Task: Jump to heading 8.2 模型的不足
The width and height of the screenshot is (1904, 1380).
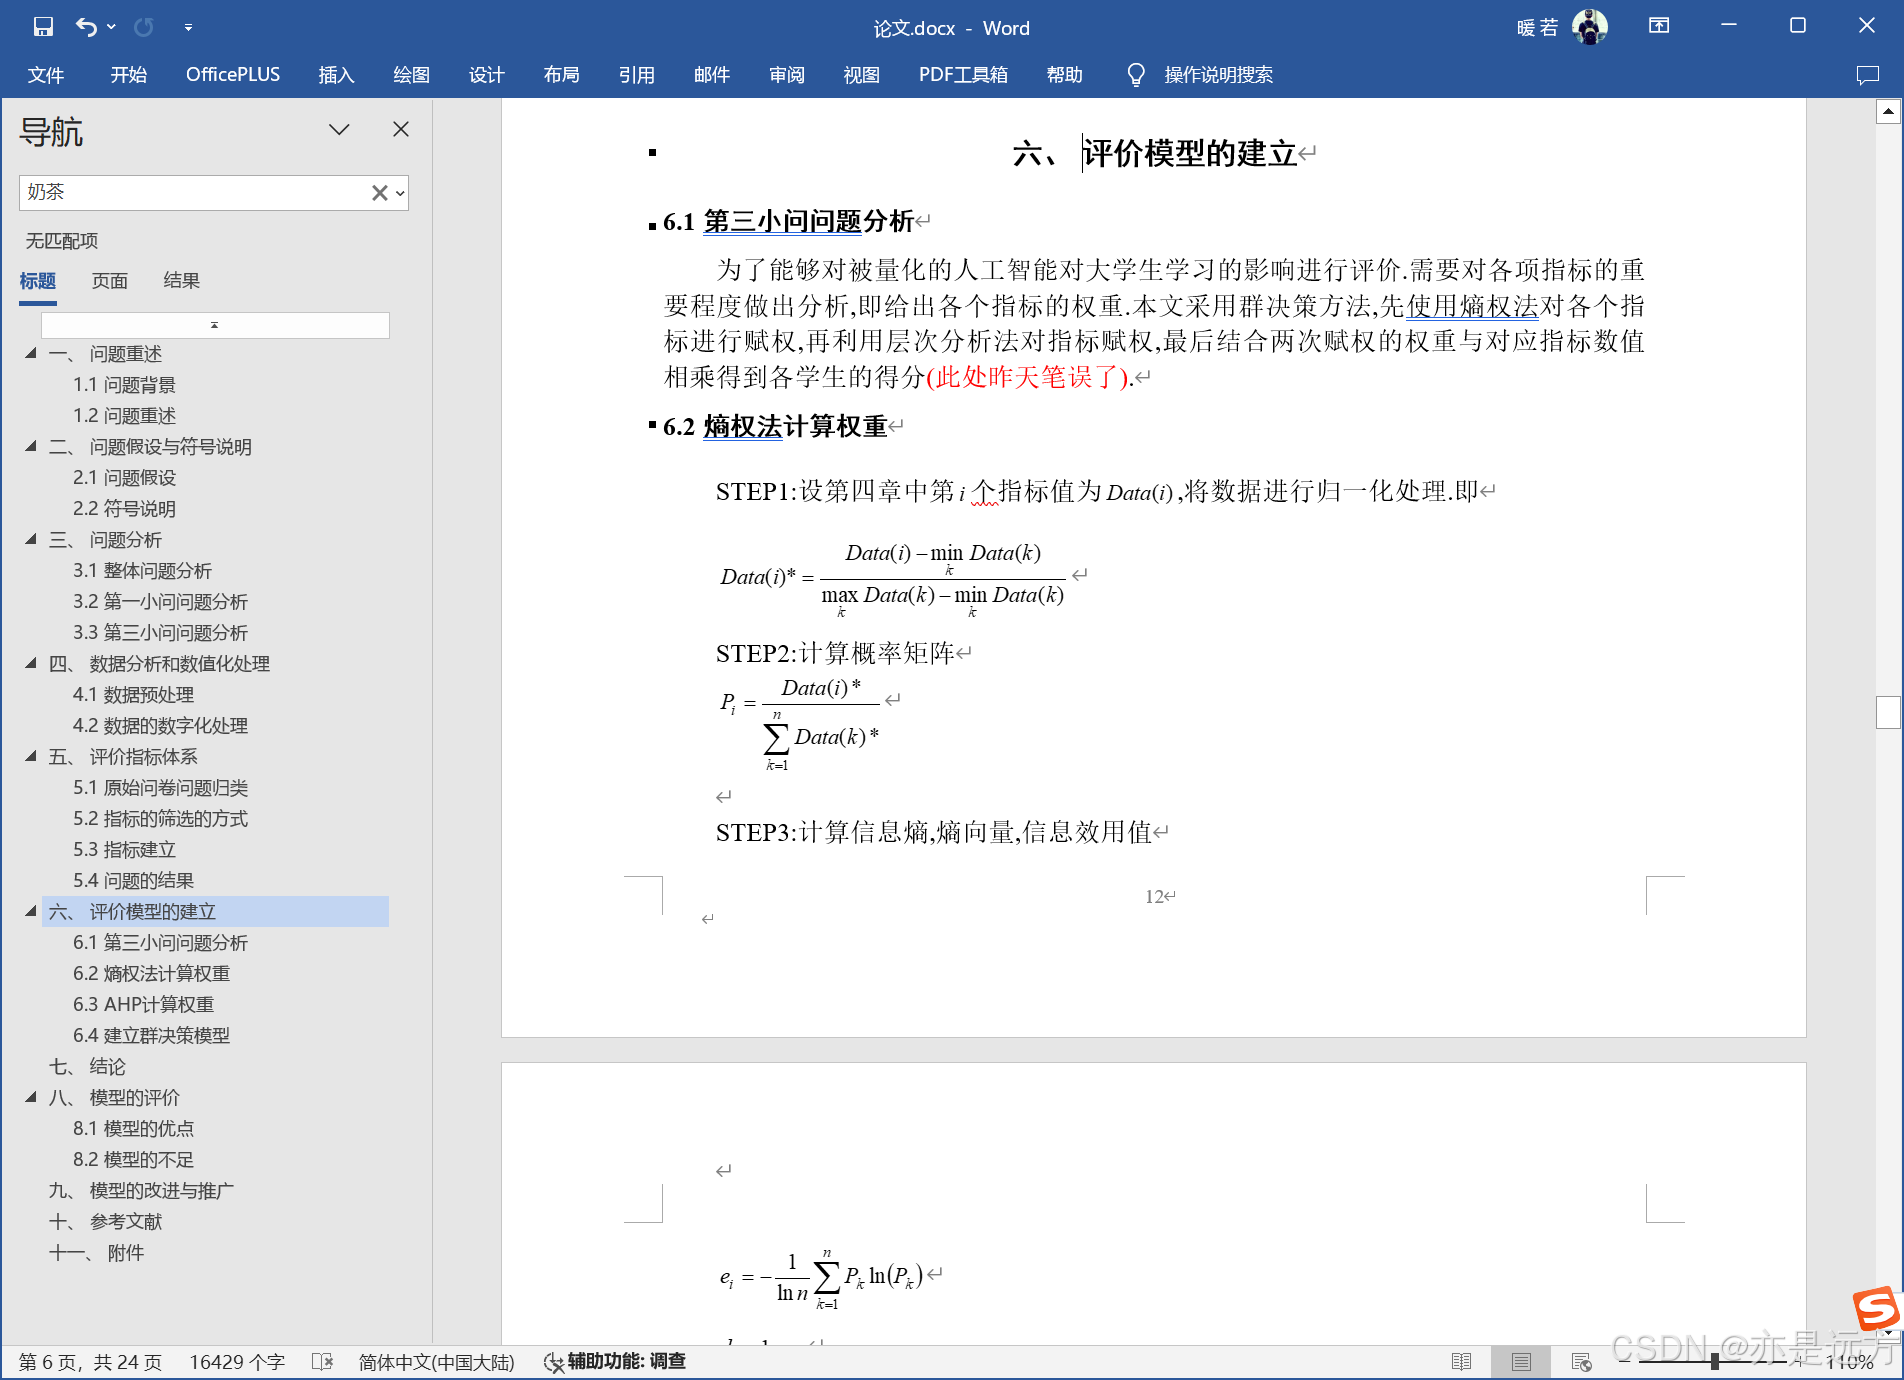Action: pos(133,1160)
